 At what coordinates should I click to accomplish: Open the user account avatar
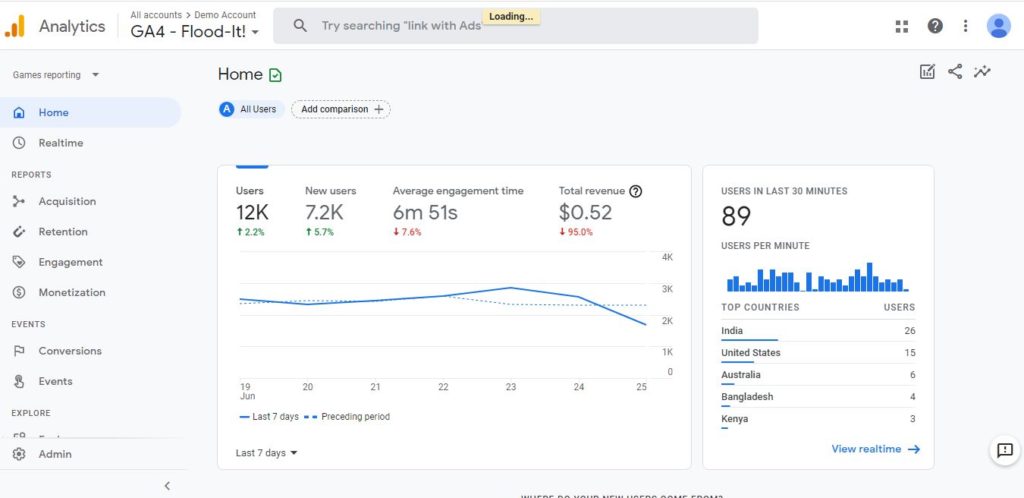(x=999, y=26)
